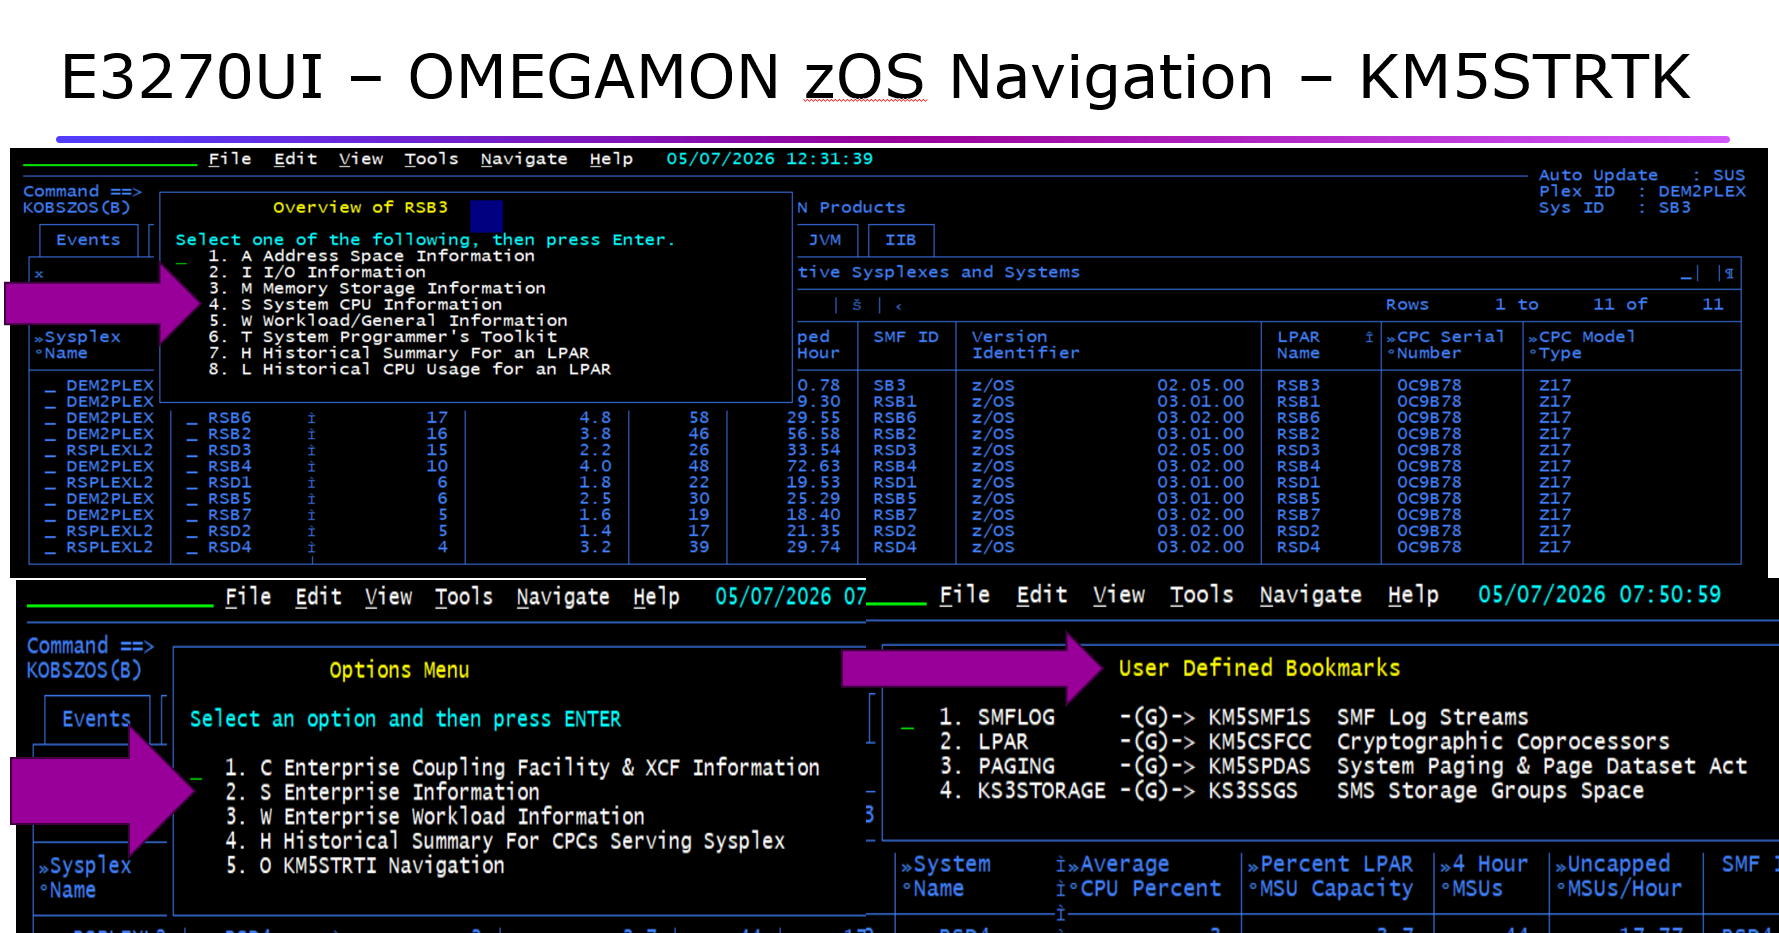Click the sort arrow icon in the LPAR Name header
Viewport: 1779px width, 933px height.
click(1370, 337)
